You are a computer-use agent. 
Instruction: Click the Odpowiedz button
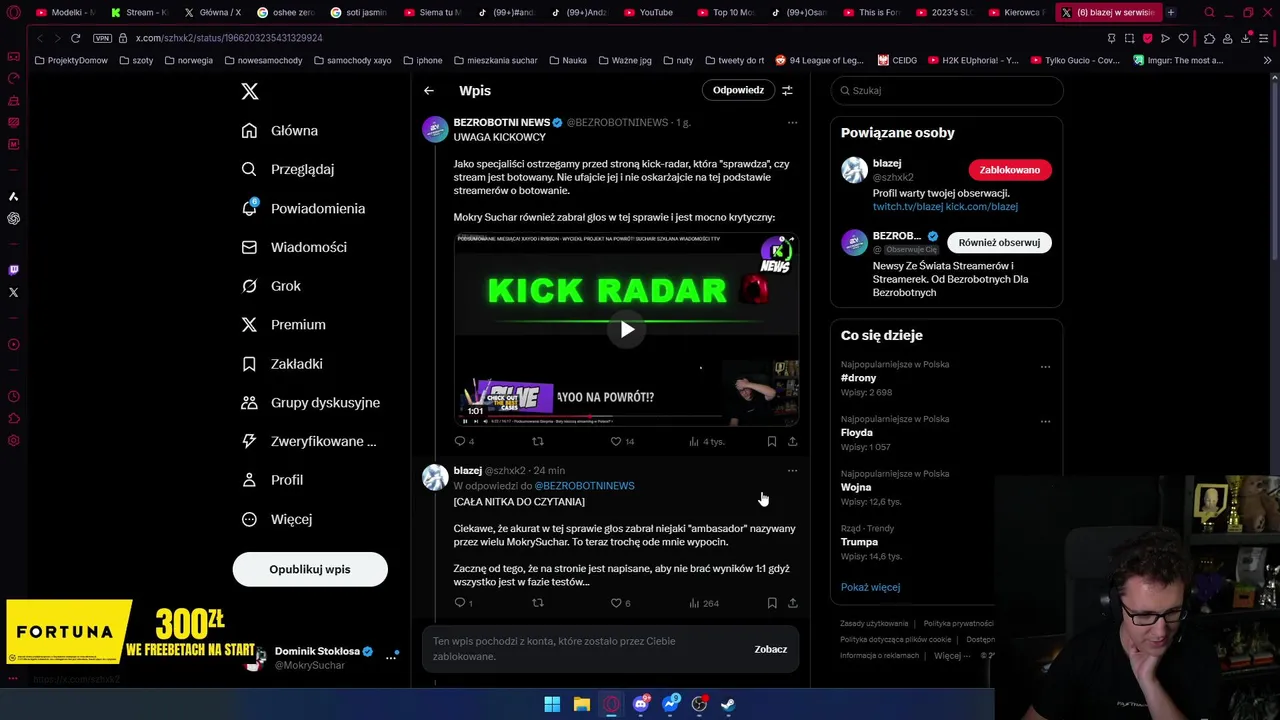click(738, 90)
